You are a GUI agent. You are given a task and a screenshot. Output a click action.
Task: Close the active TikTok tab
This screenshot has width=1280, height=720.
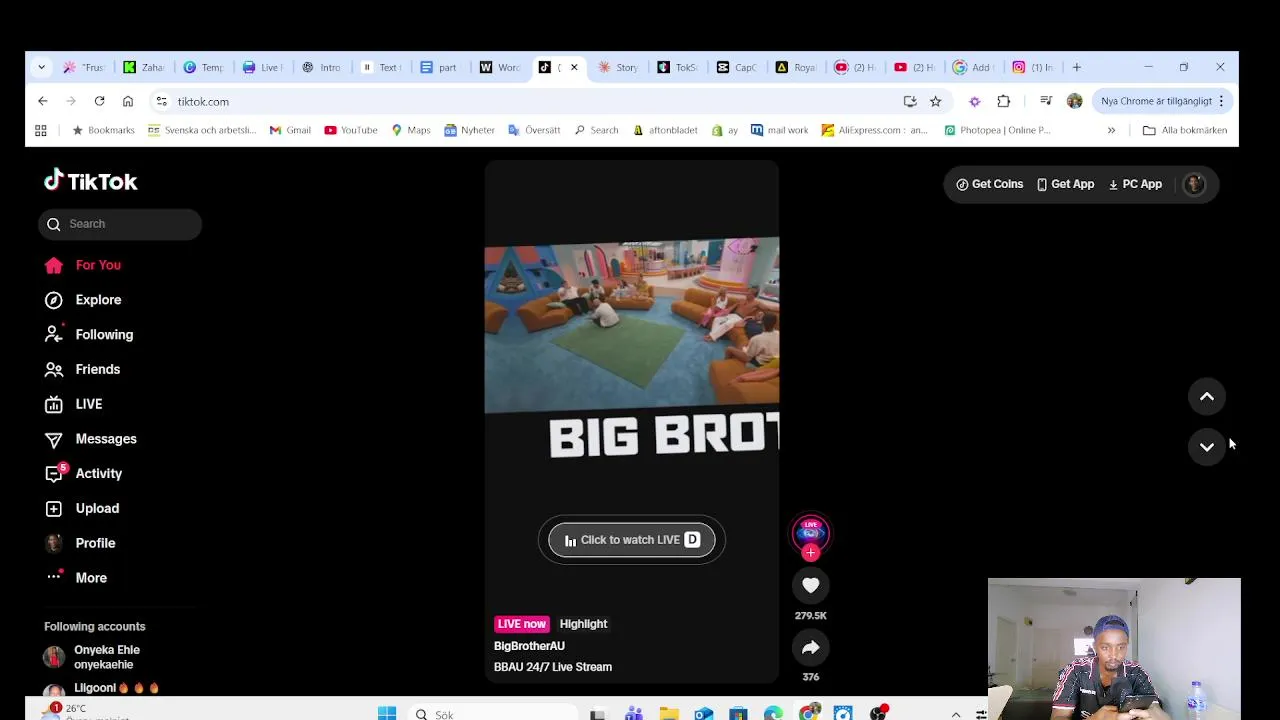click(574, 67)
